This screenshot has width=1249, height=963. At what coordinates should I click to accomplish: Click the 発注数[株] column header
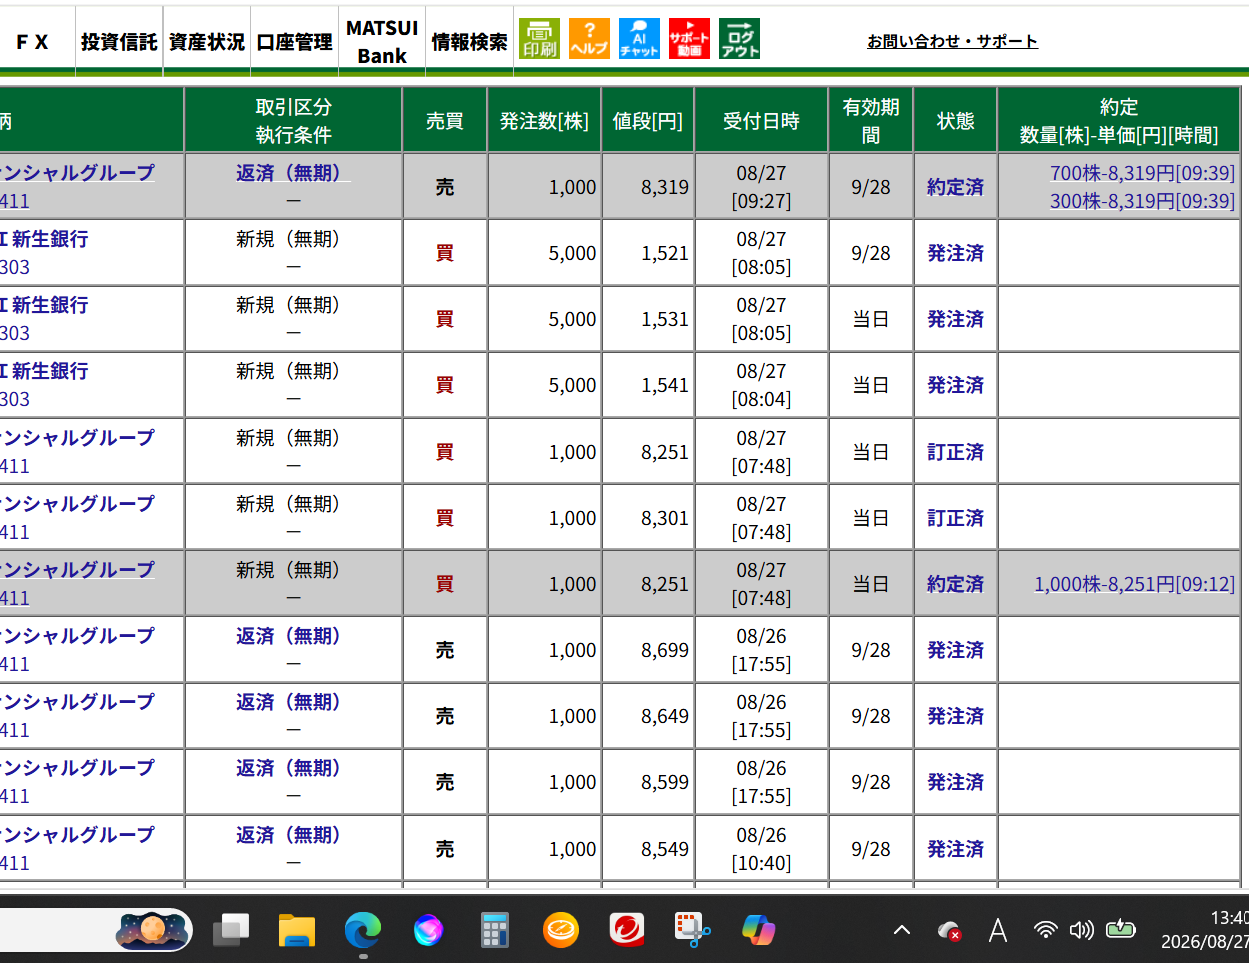[x=544, y=121]
